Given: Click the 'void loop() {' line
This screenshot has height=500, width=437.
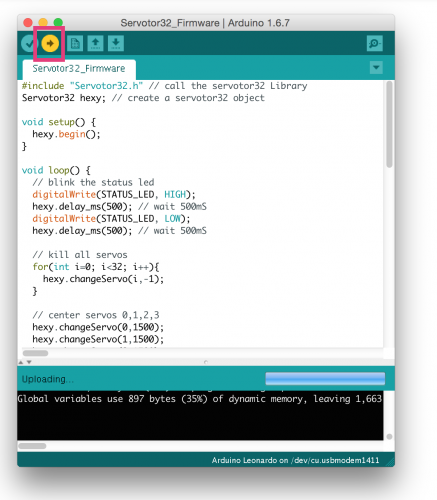Looking at the screenshot, I should click(56, 170).
